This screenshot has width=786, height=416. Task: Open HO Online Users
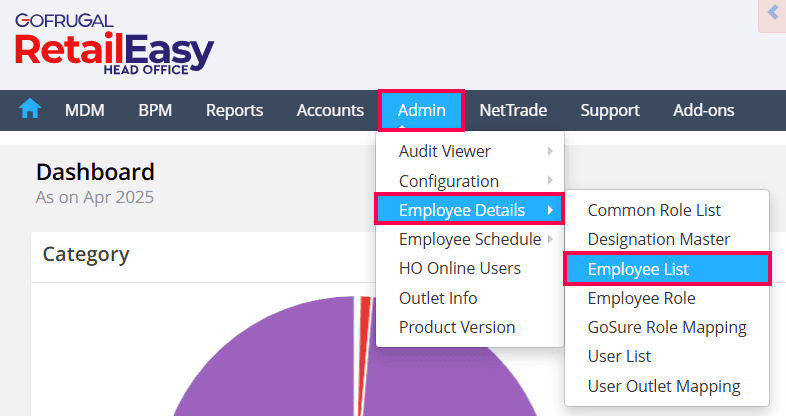coord(459,268)
